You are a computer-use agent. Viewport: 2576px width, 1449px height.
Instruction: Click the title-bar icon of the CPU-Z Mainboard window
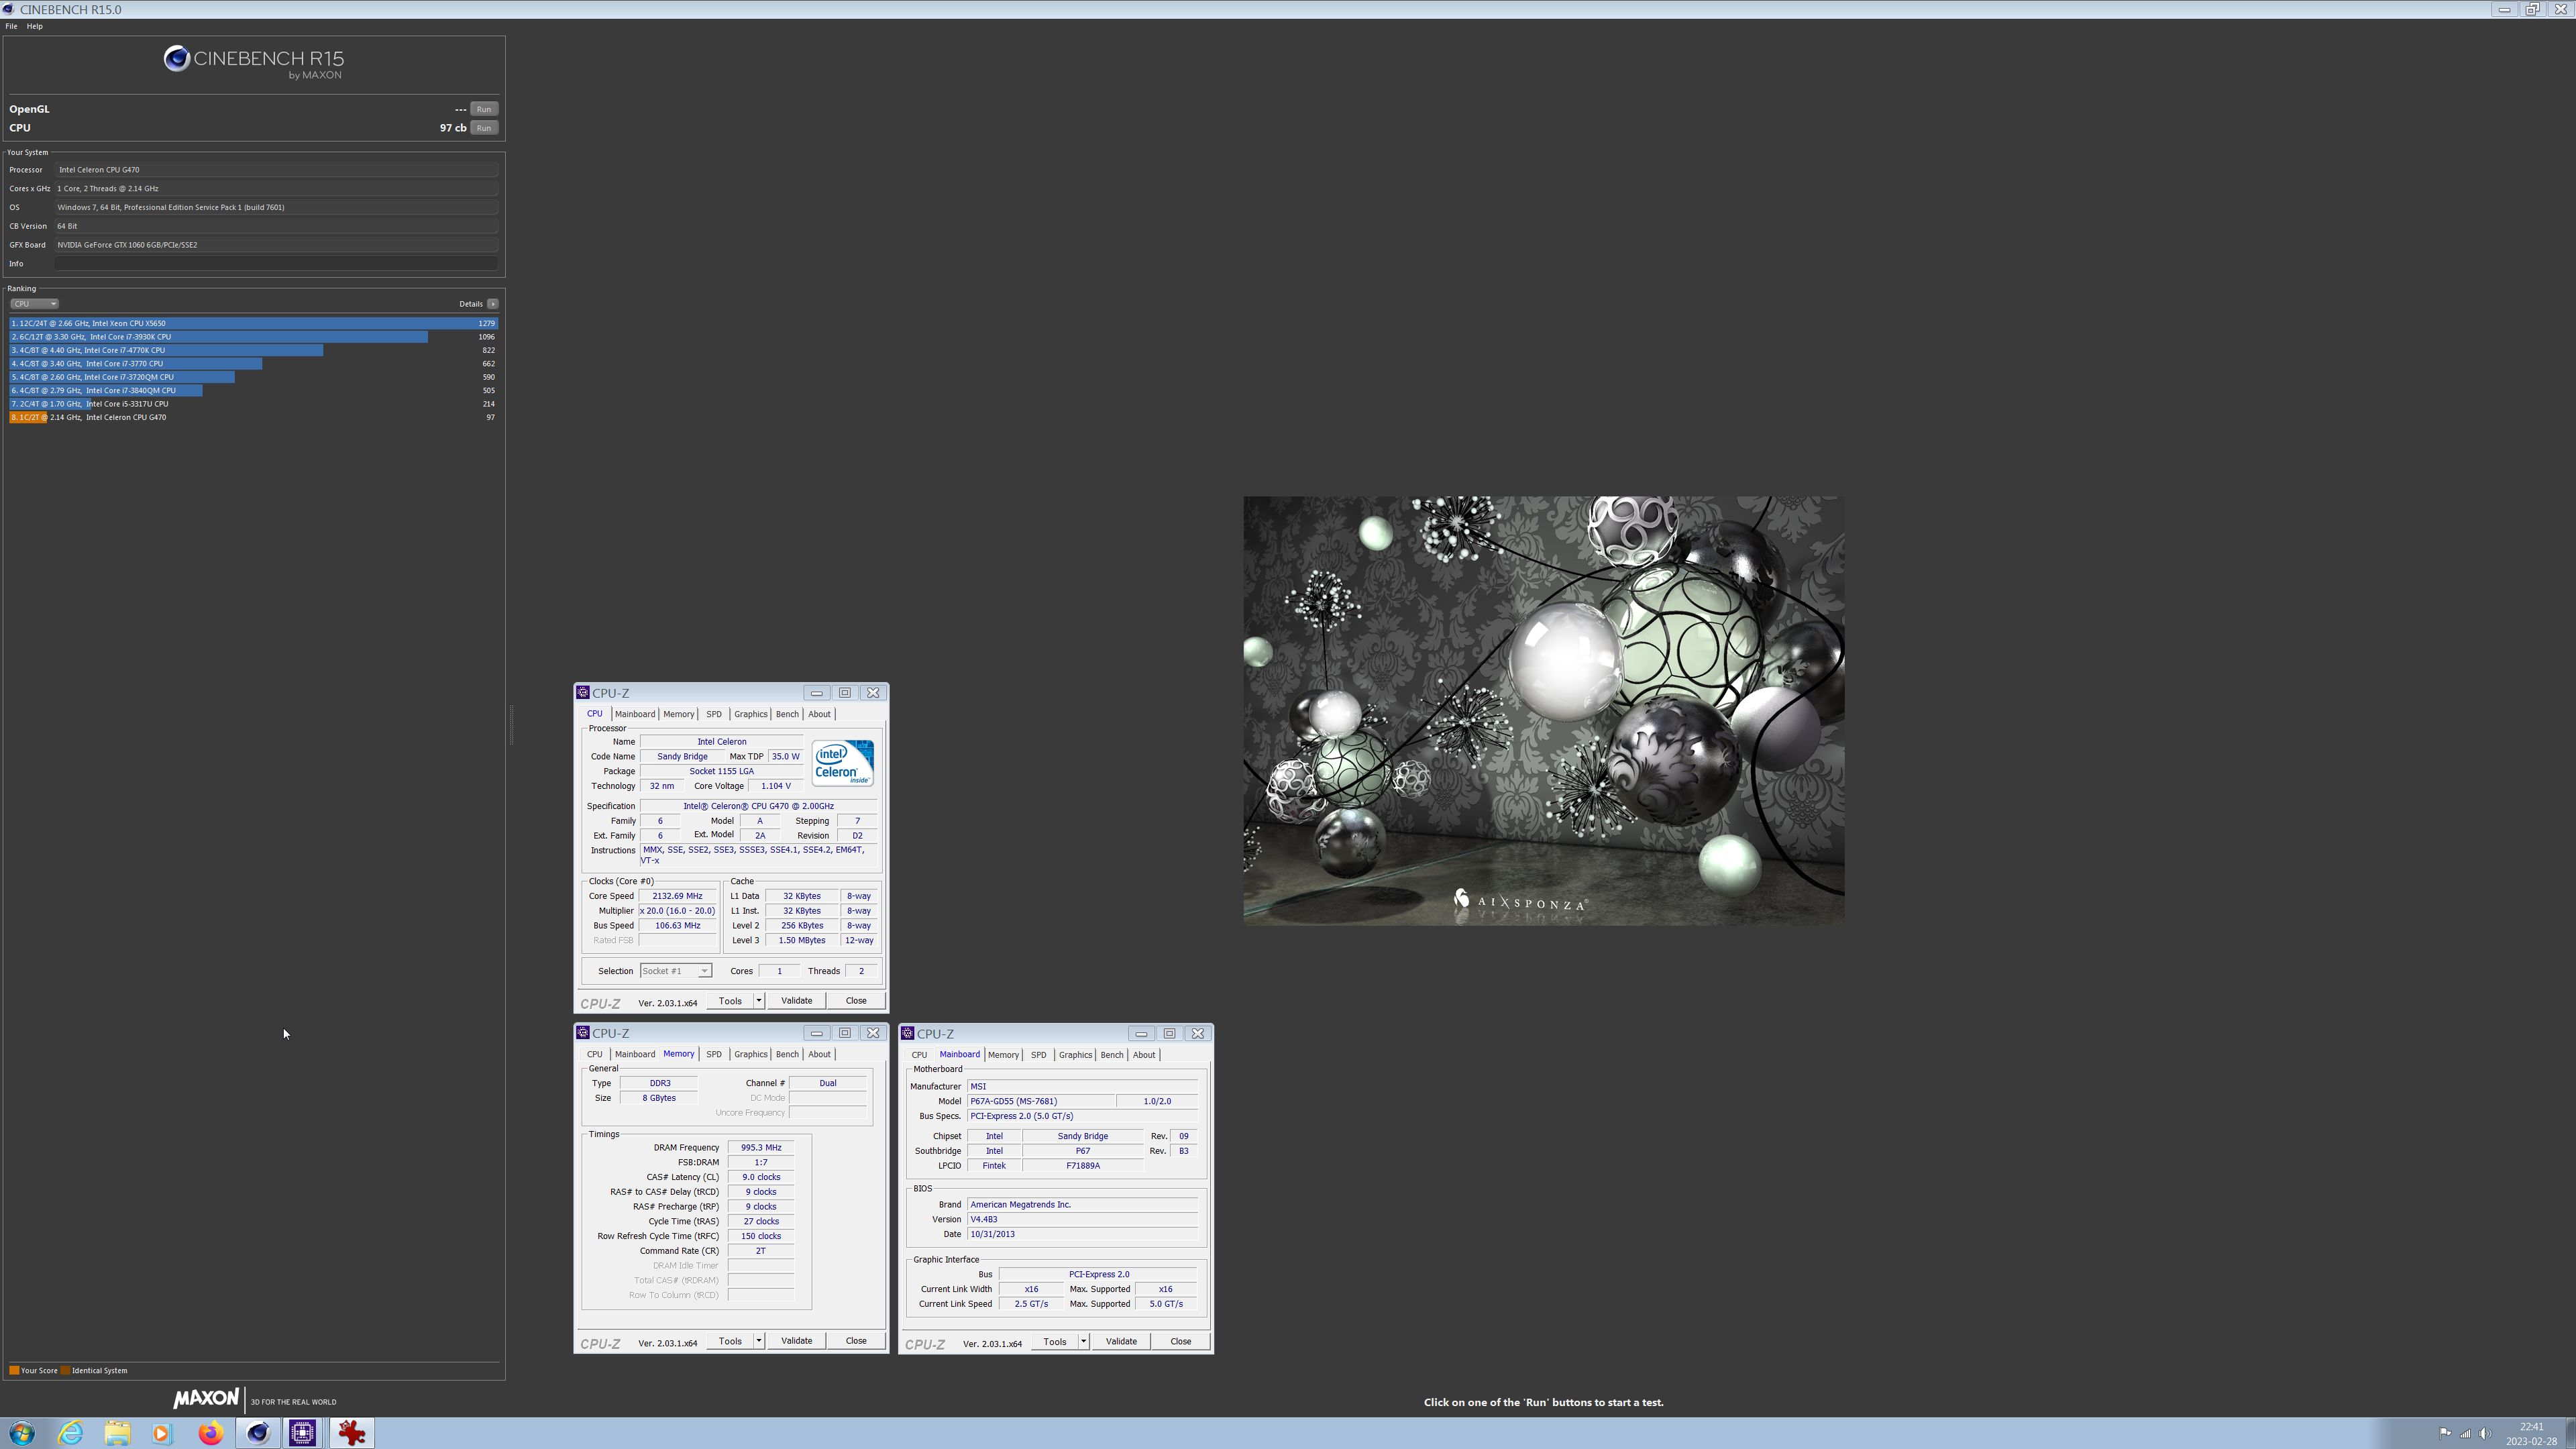(x=907, y=1033)
